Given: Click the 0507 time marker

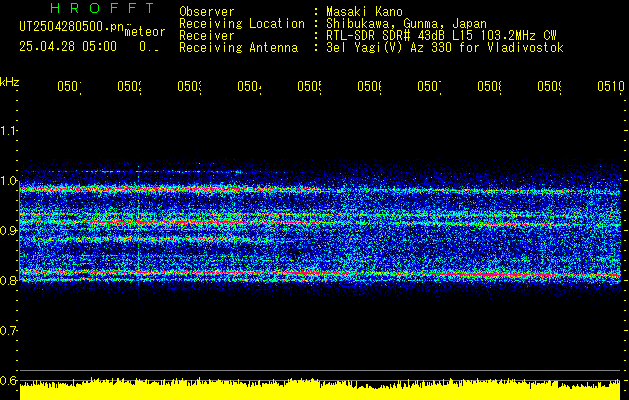Looking at the screenshot, I should (x=429, y=86).
